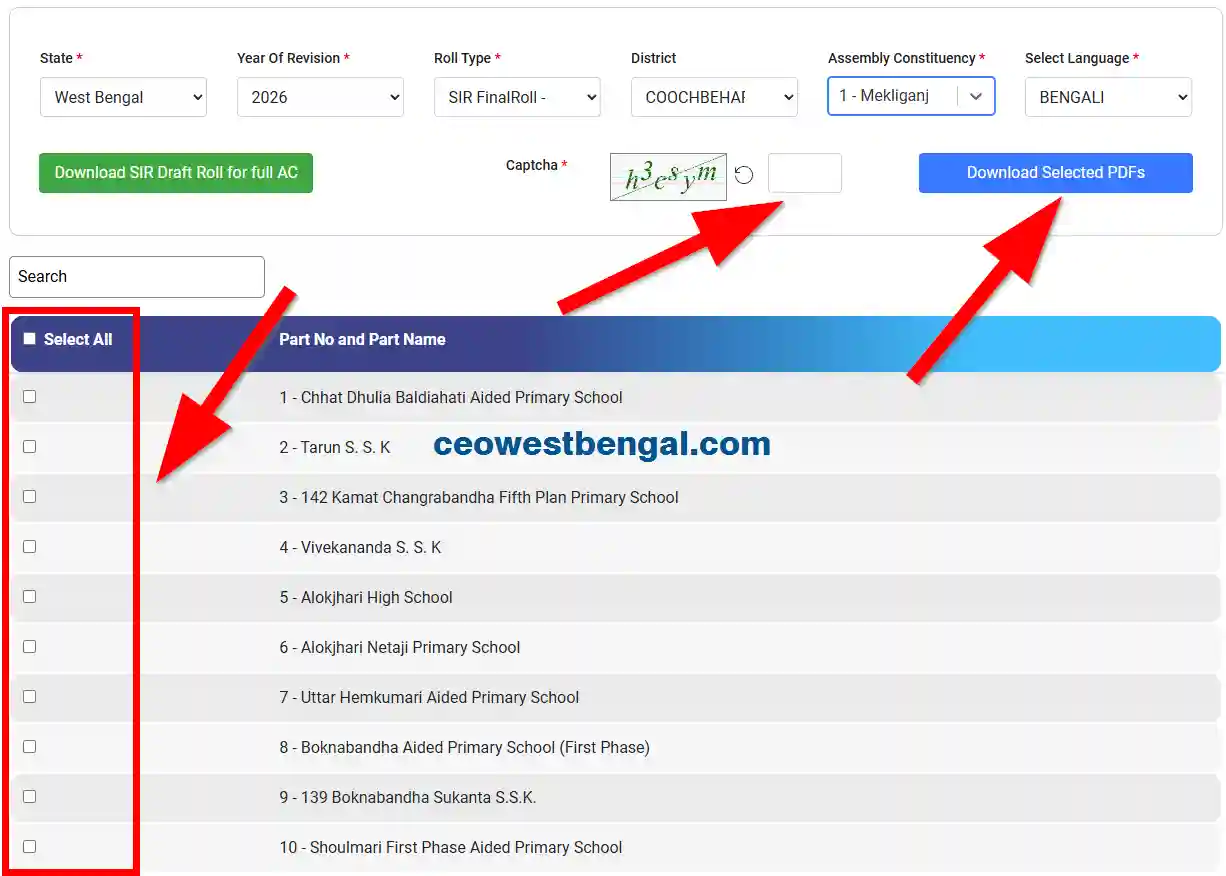Open the State dropdown
1226x876 pixels.
tap(123, 97)
